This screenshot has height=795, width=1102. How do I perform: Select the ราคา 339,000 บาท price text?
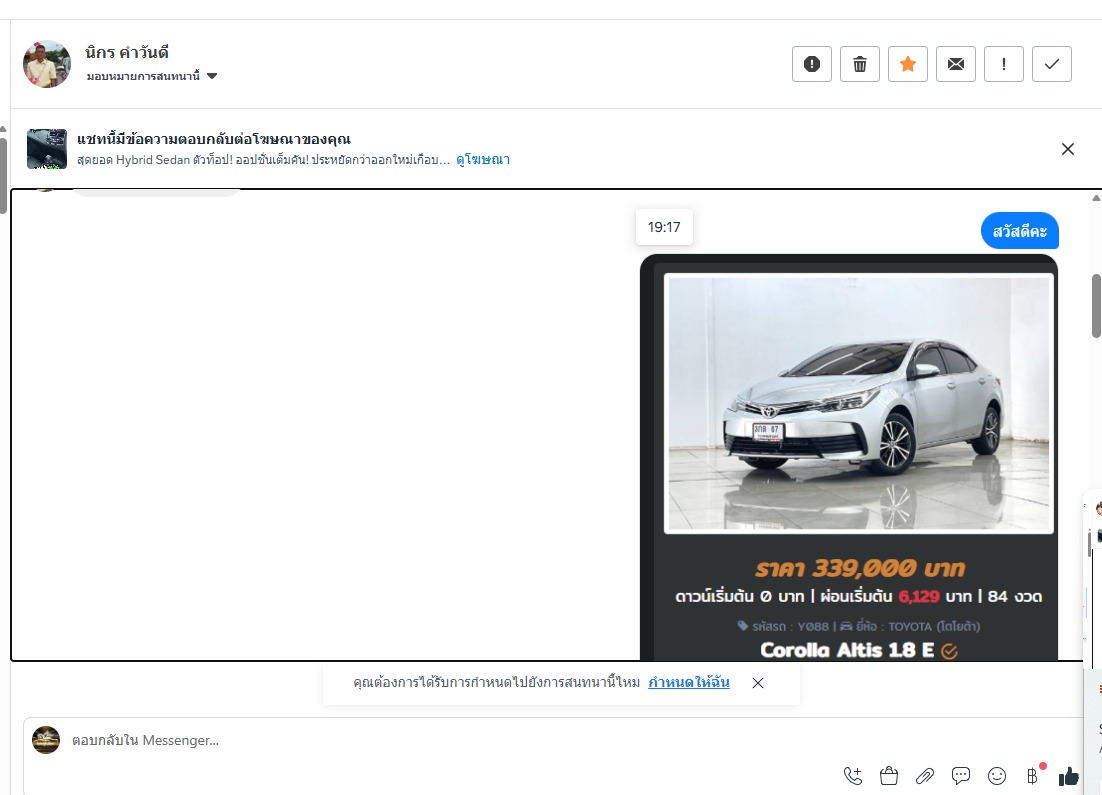click(860, 568)
